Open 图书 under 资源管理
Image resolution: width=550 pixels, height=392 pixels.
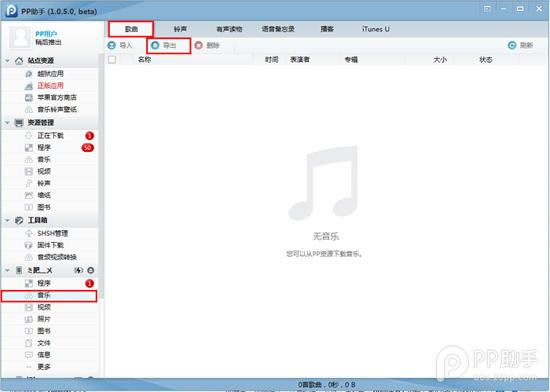44,207
